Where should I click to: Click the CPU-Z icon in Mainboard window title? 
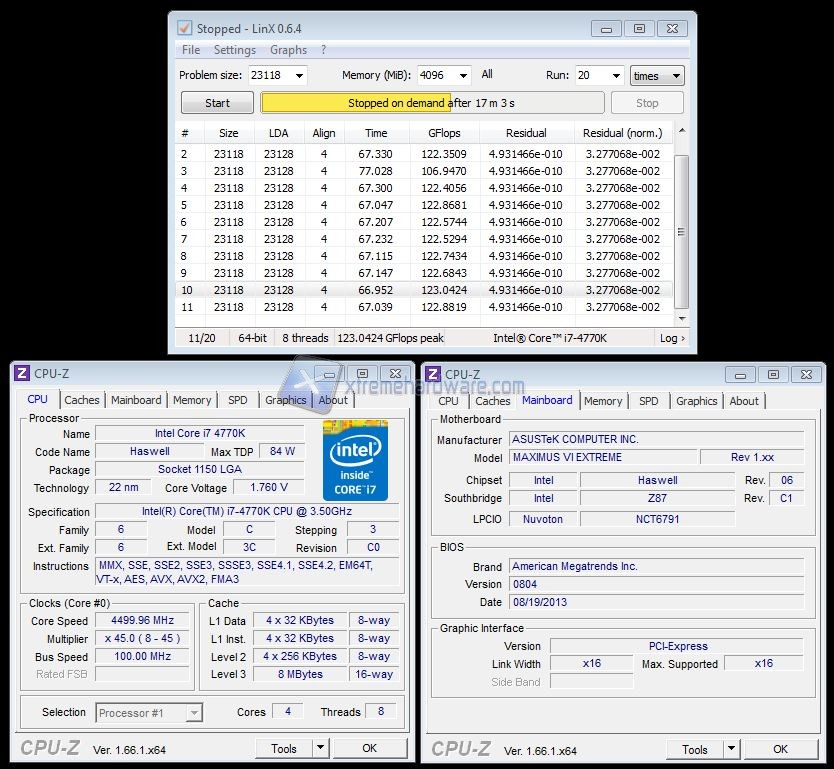[433, 374]
